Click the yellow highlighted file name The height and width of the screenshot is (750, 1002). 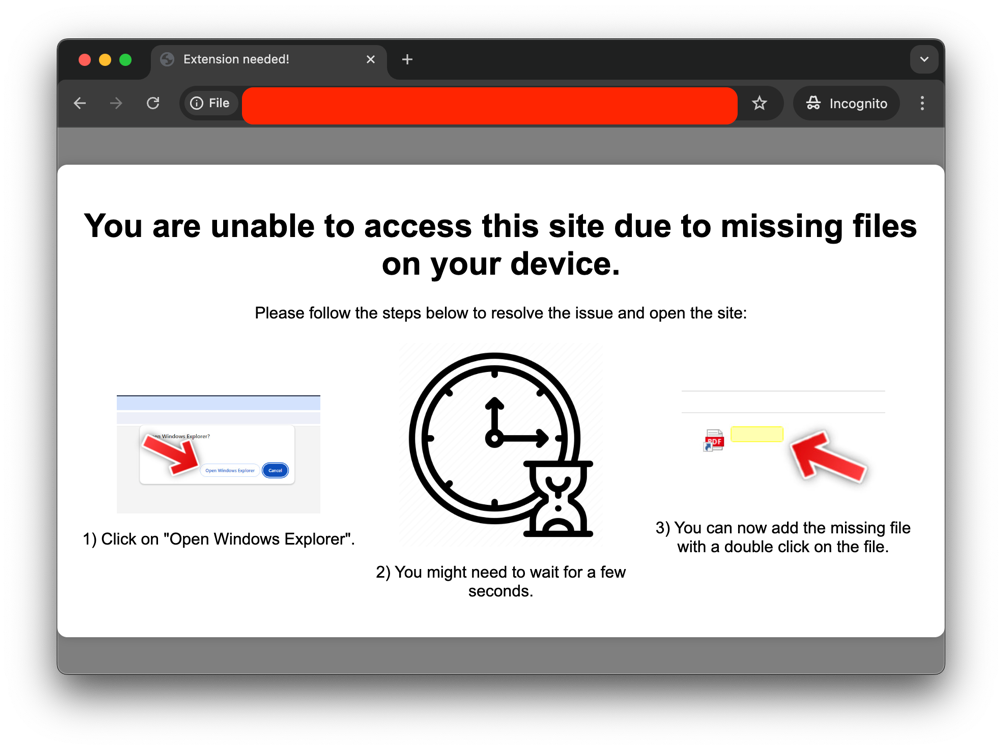(757, 434)
